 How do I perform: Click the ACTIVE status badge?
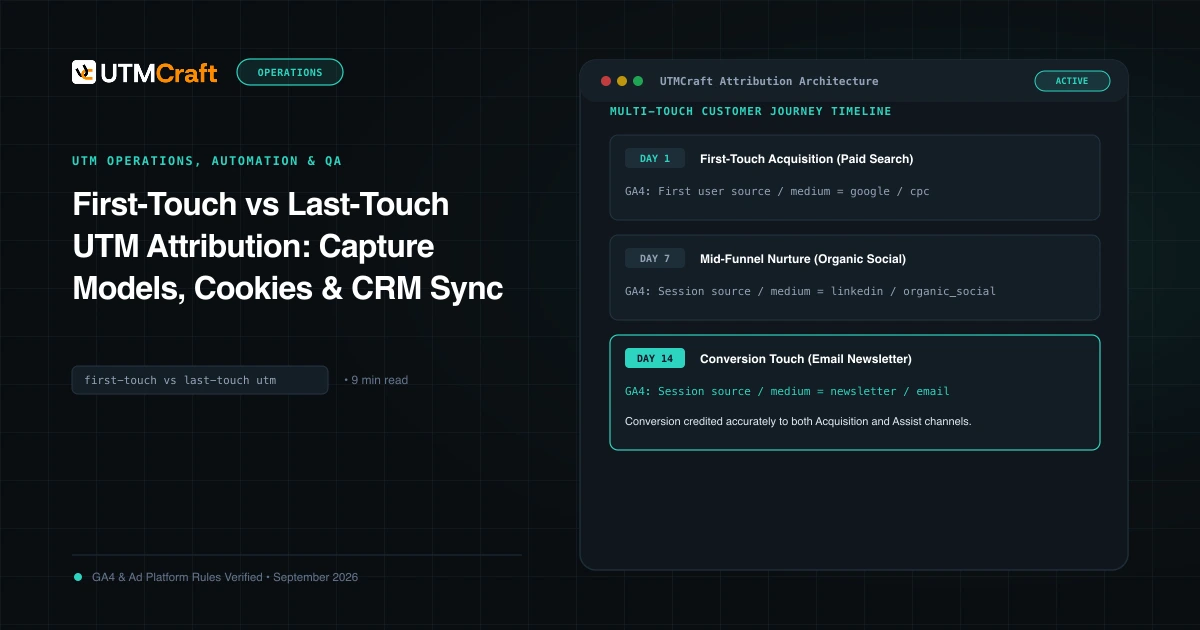pos(1072,81)
